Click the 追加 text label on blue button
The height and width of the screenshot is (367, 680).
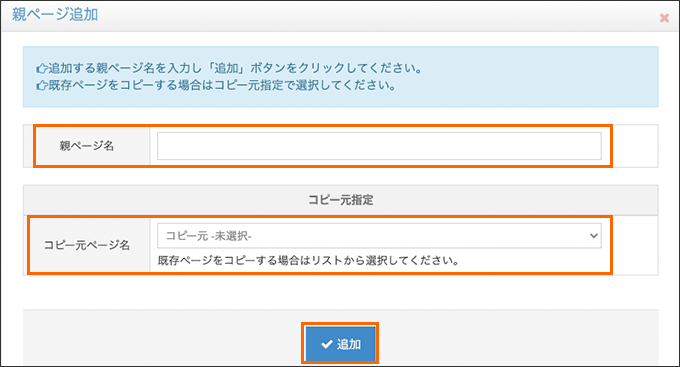tap(349, 344)
